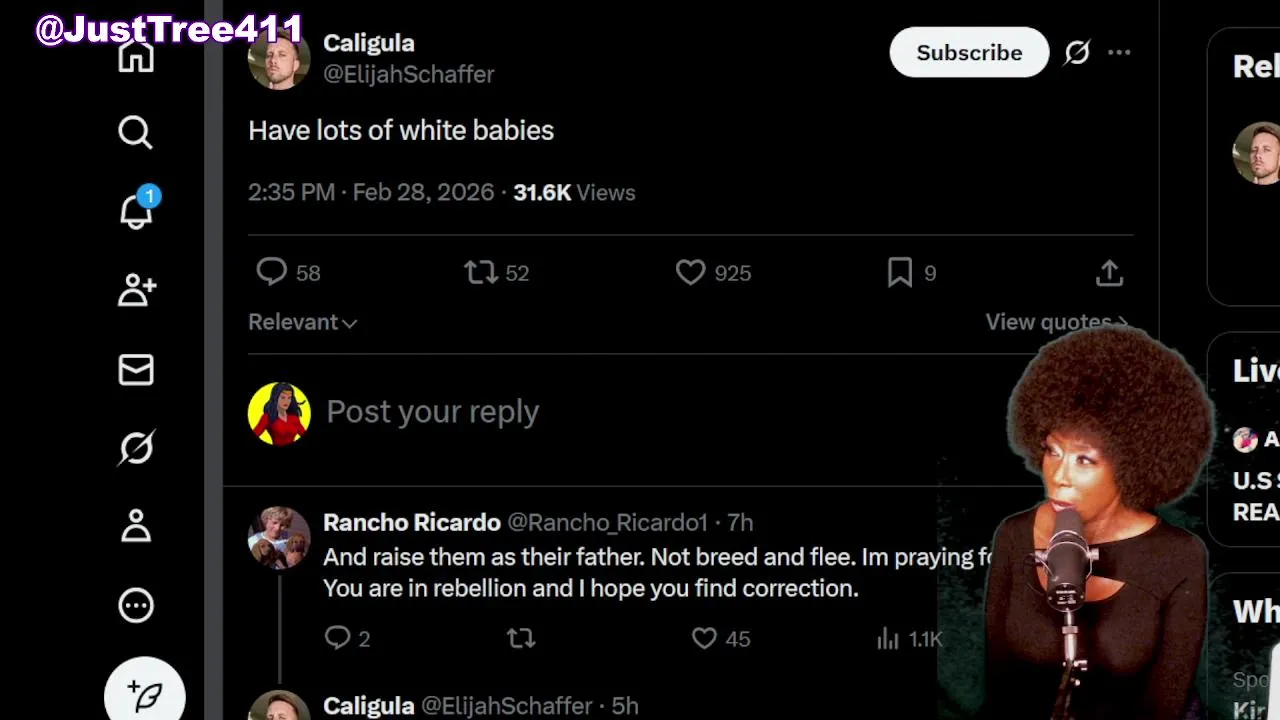Share the main post via upload icon
This screenshot has height=720, width=1280.
click(1109, 273)
